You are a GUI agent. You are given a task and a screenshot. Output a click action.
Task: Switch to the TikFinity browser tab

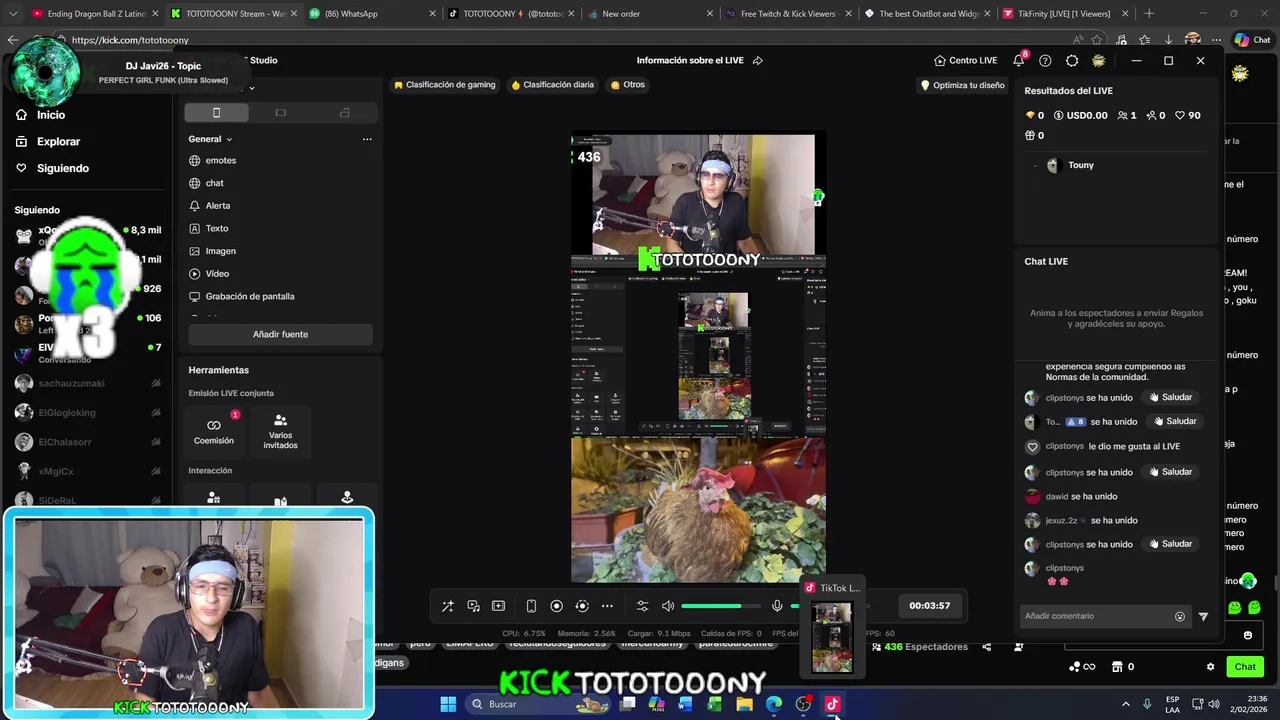tap(1063, 14)
